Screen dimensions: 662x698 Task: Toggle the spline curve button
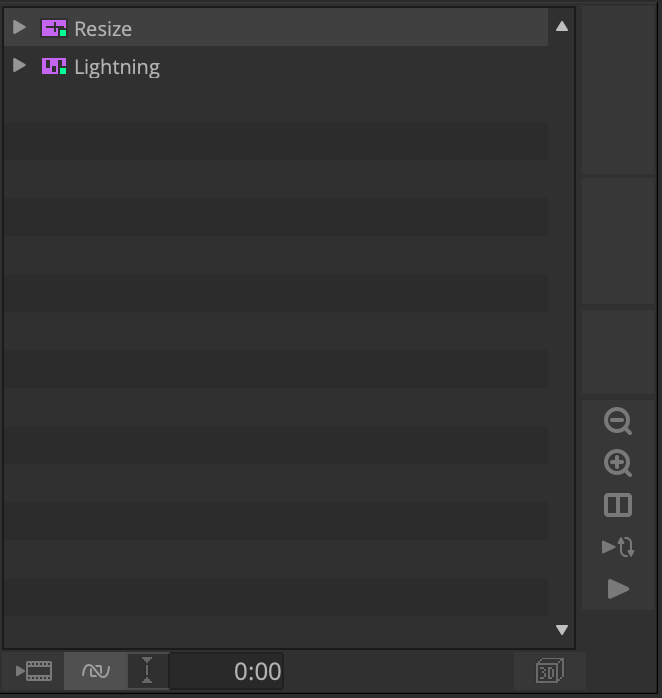coord(96,671)
